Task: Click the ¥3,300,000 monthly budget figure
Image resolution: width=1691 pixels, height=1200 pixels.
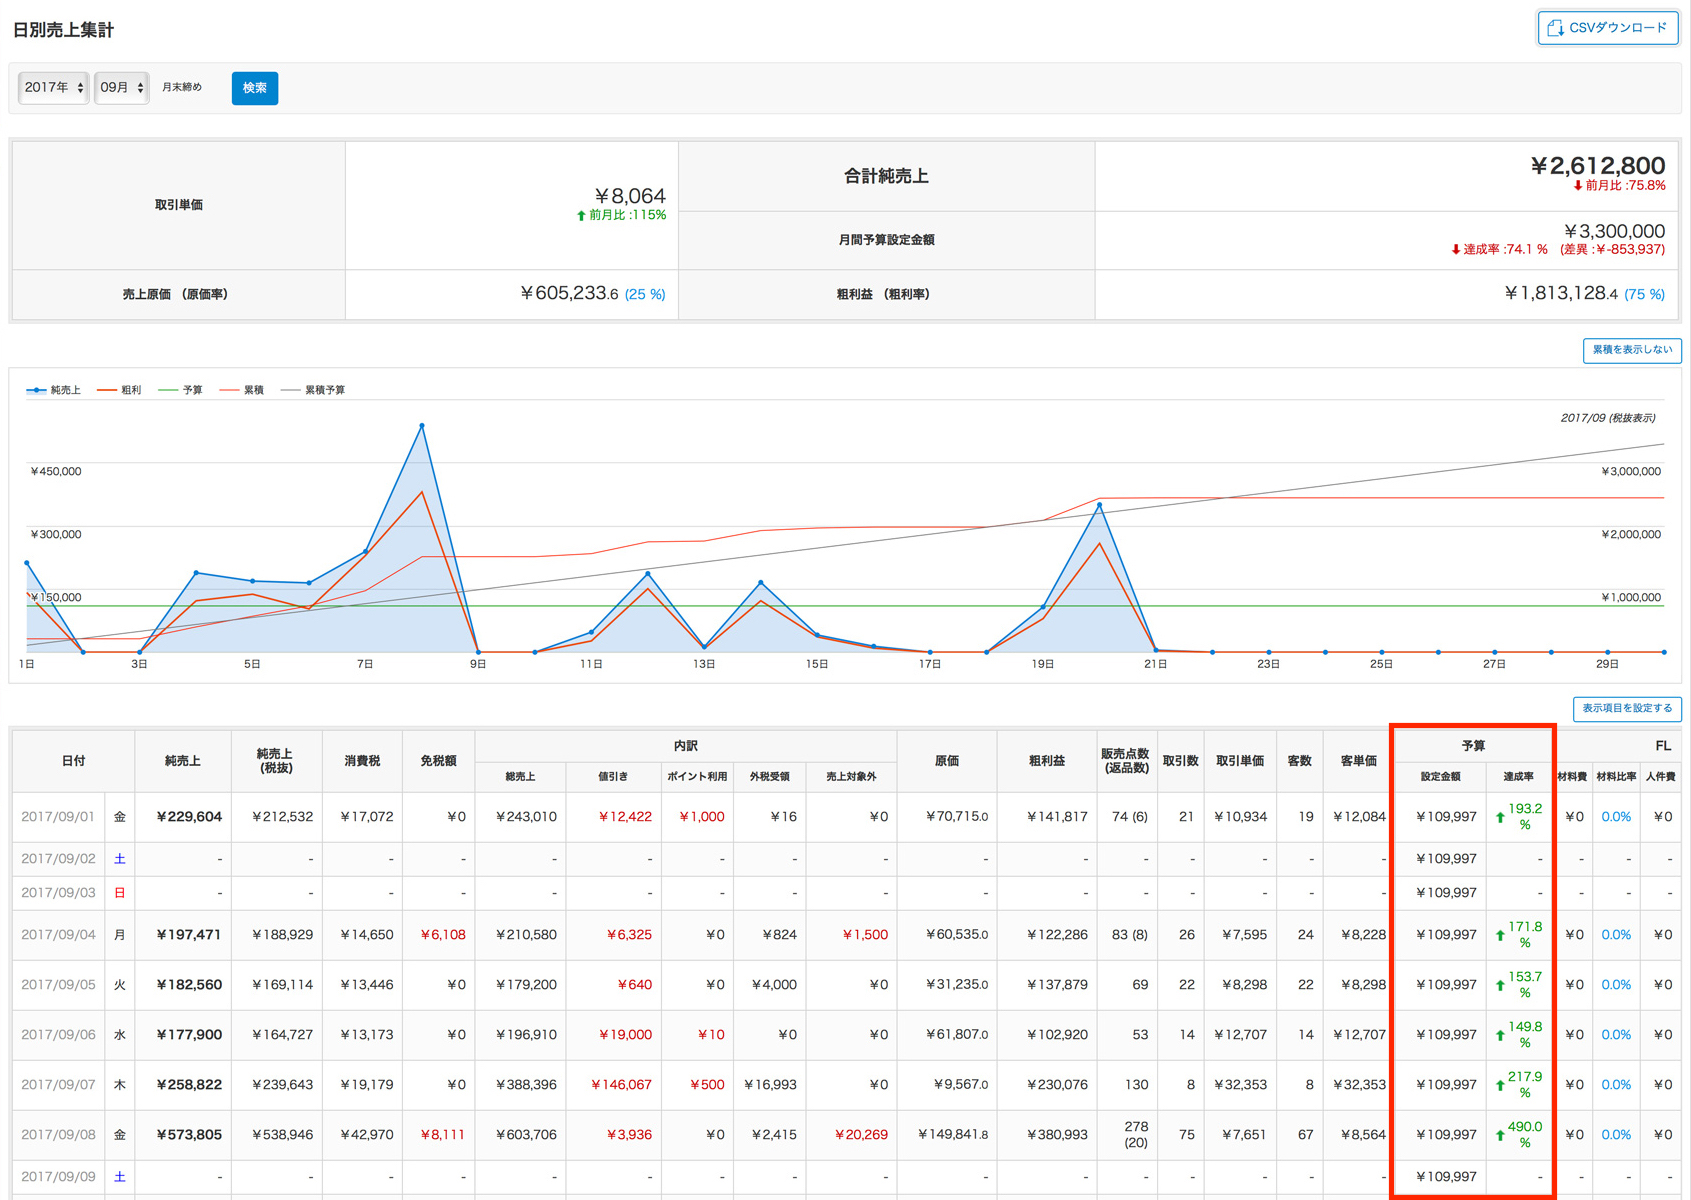Action: coord(1614,232)
